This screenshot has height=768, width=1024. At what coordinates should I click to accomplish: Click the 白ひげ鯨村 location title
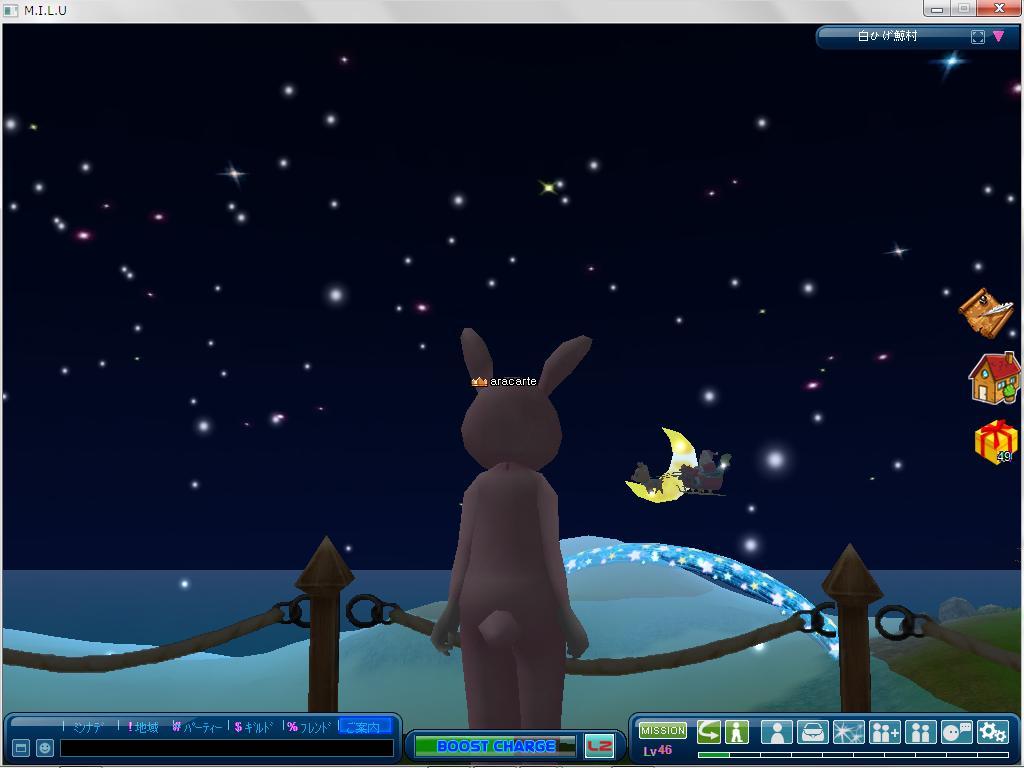point(888,36)
